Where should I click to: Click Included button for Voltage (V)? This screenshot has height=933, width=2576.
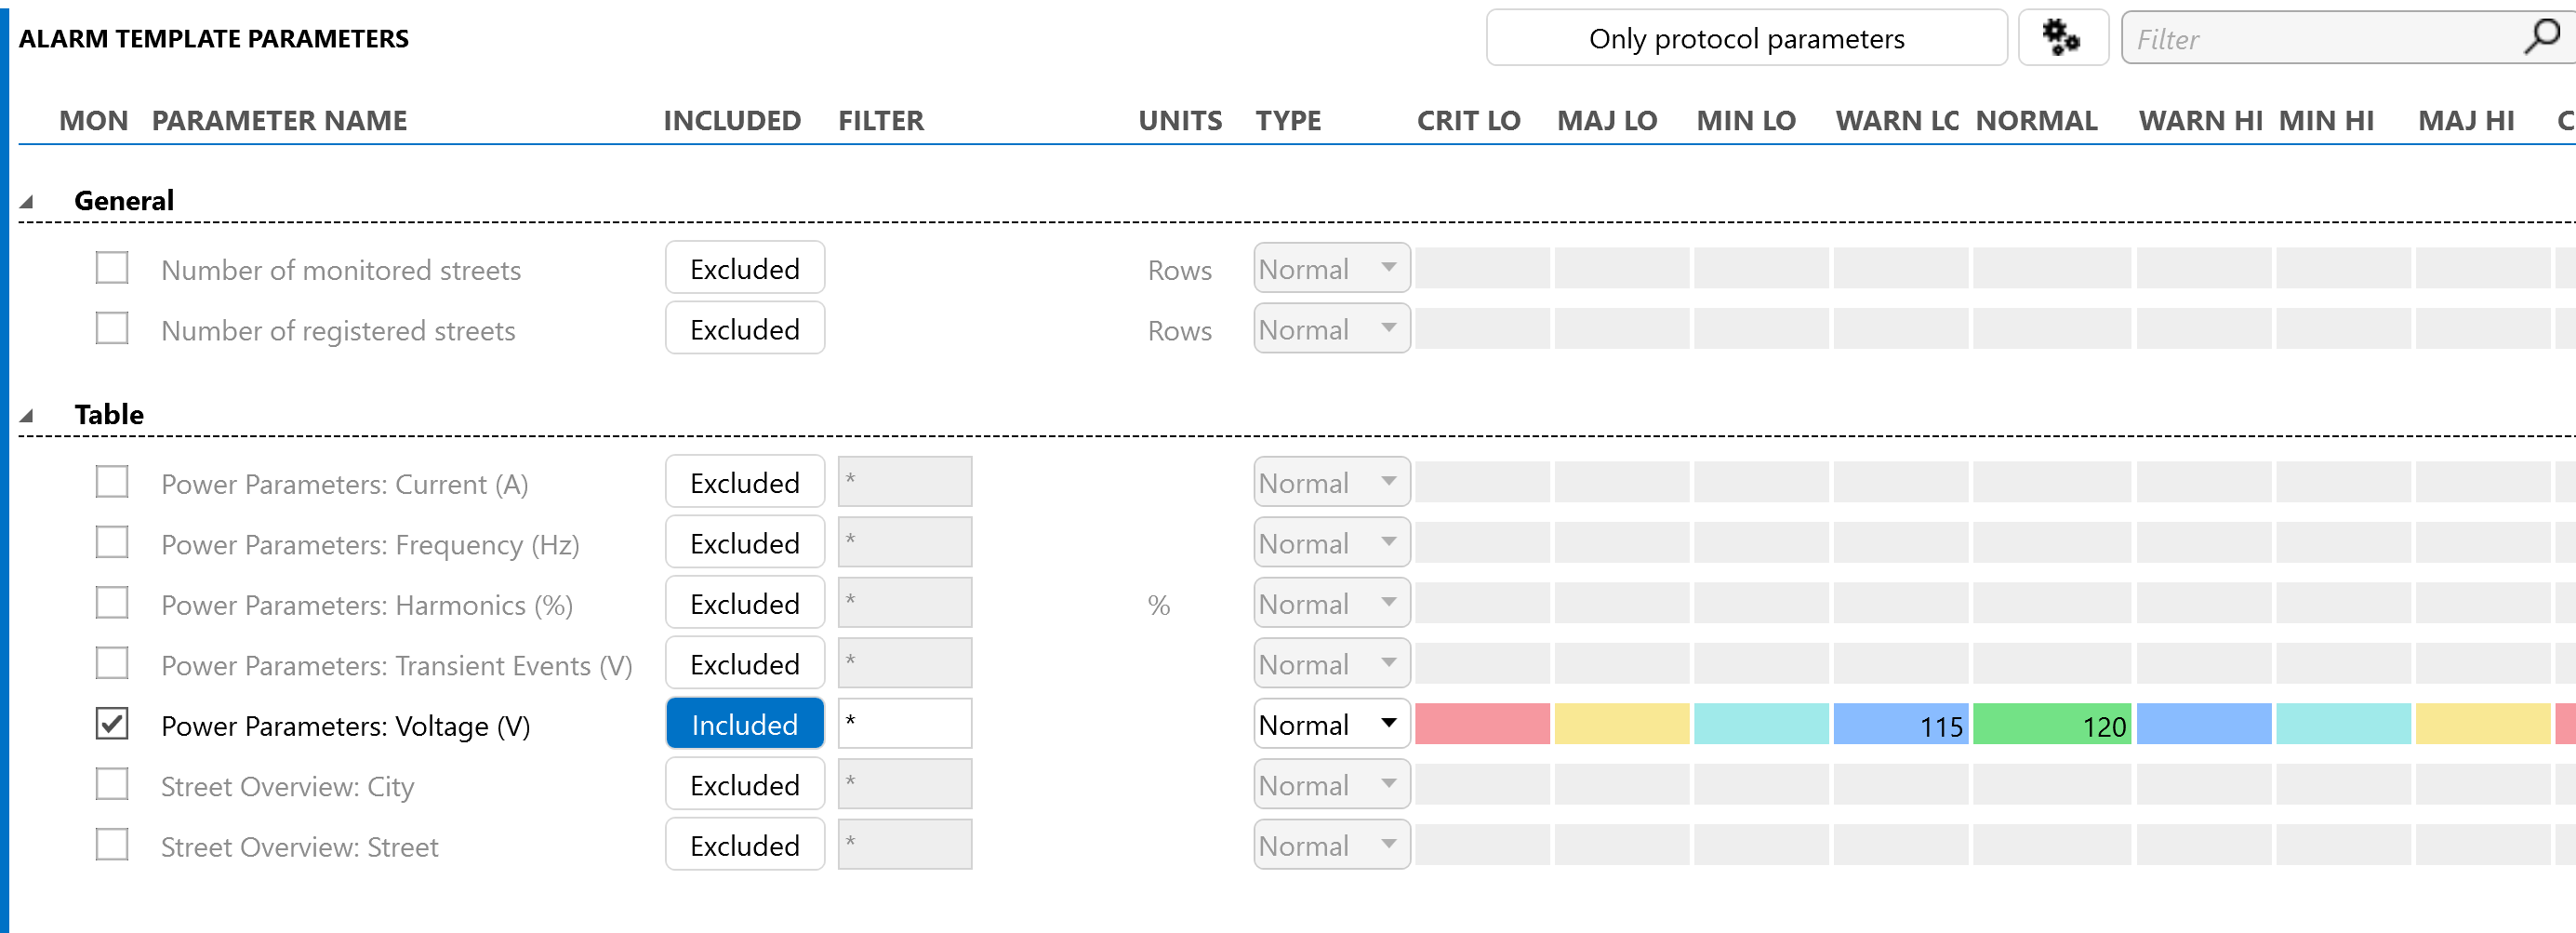(x=745, y=724)
